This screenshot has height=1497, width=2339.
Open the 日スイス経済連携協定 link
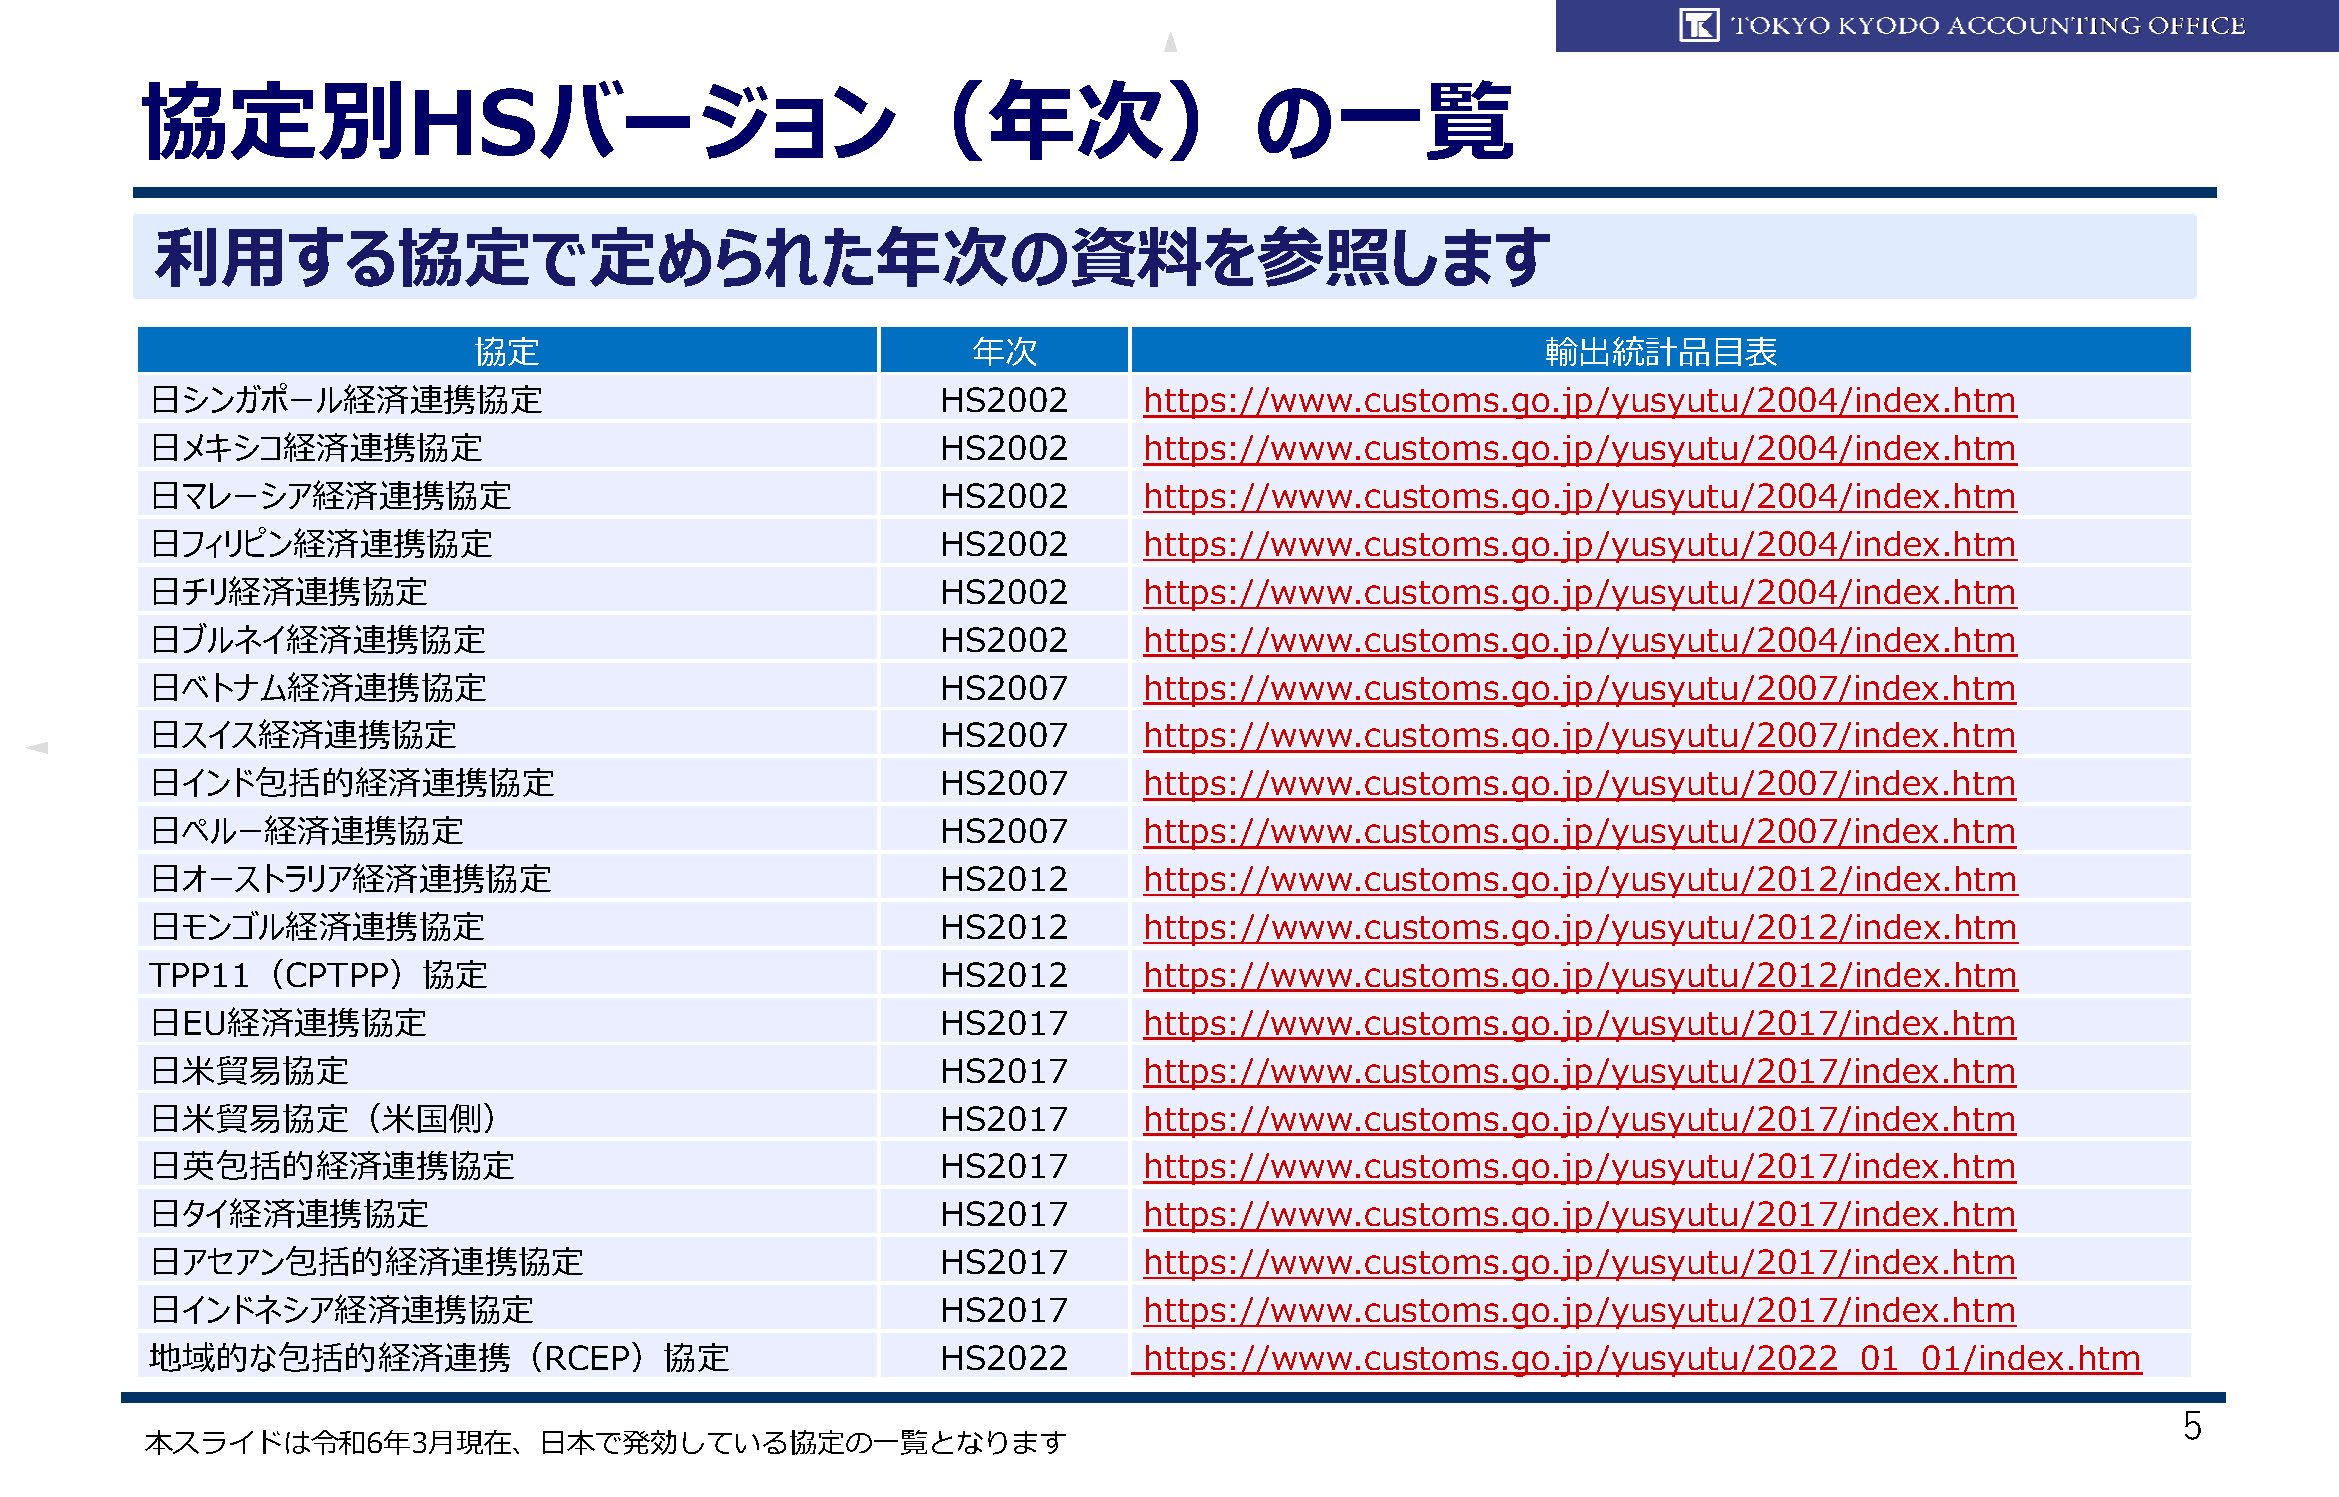point(1579,735)
